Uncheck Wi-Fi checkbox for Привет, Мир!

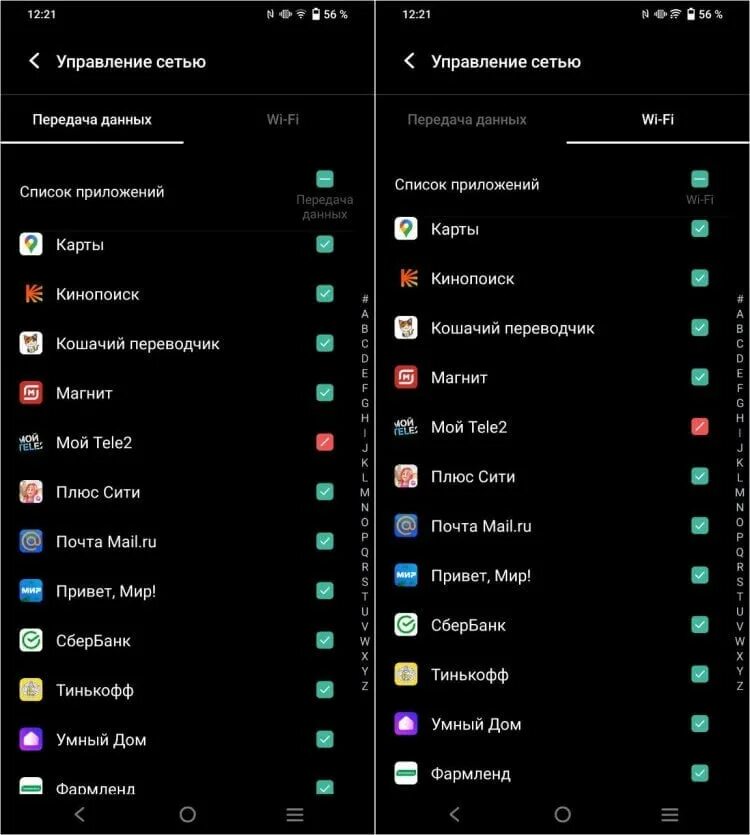[699, 576]
